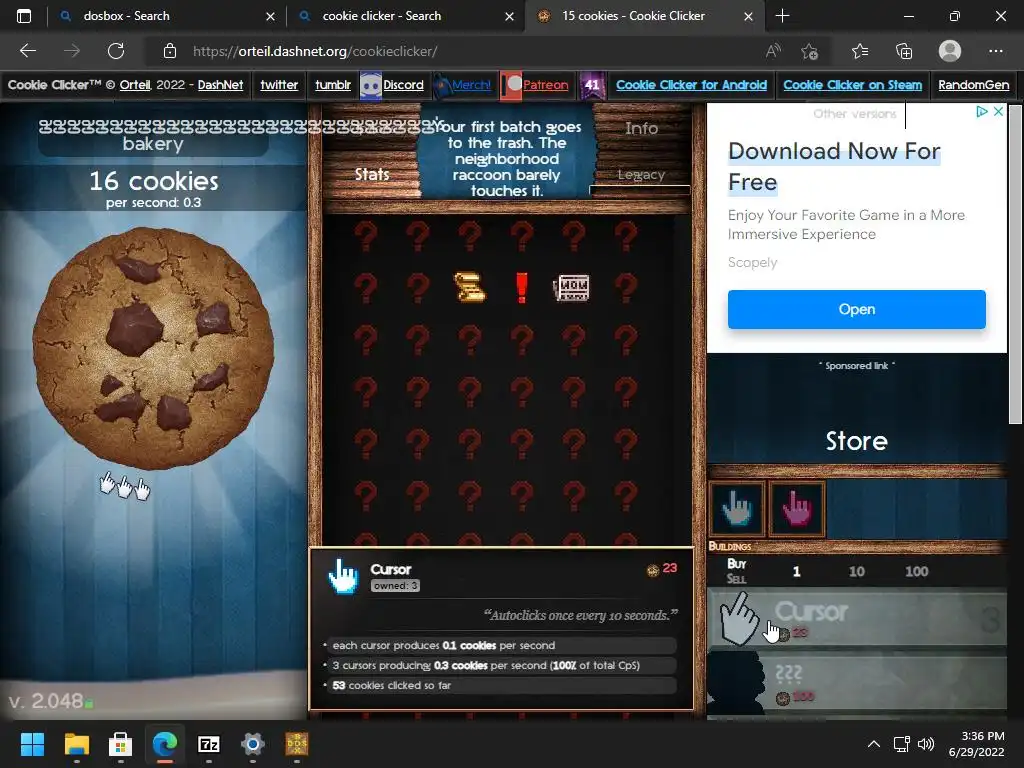Image resolution: width=1024 pixels, height=768 pixels.
Task: Set buy amount to 1
Action: [x=796, y=571]
